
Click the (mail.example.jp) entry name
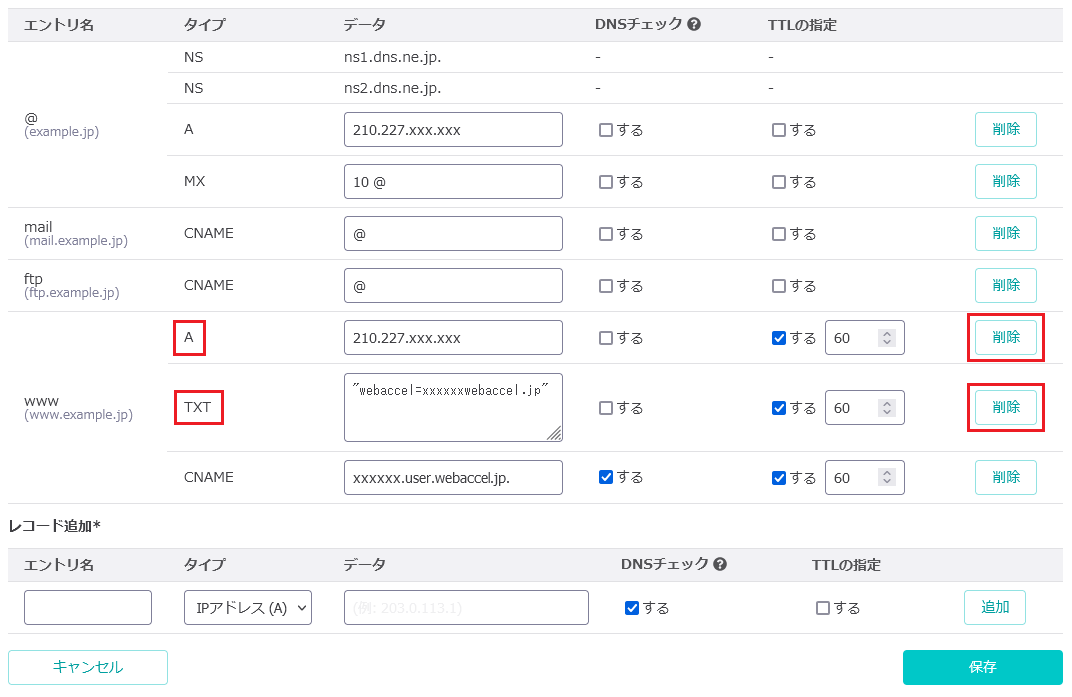76,241
